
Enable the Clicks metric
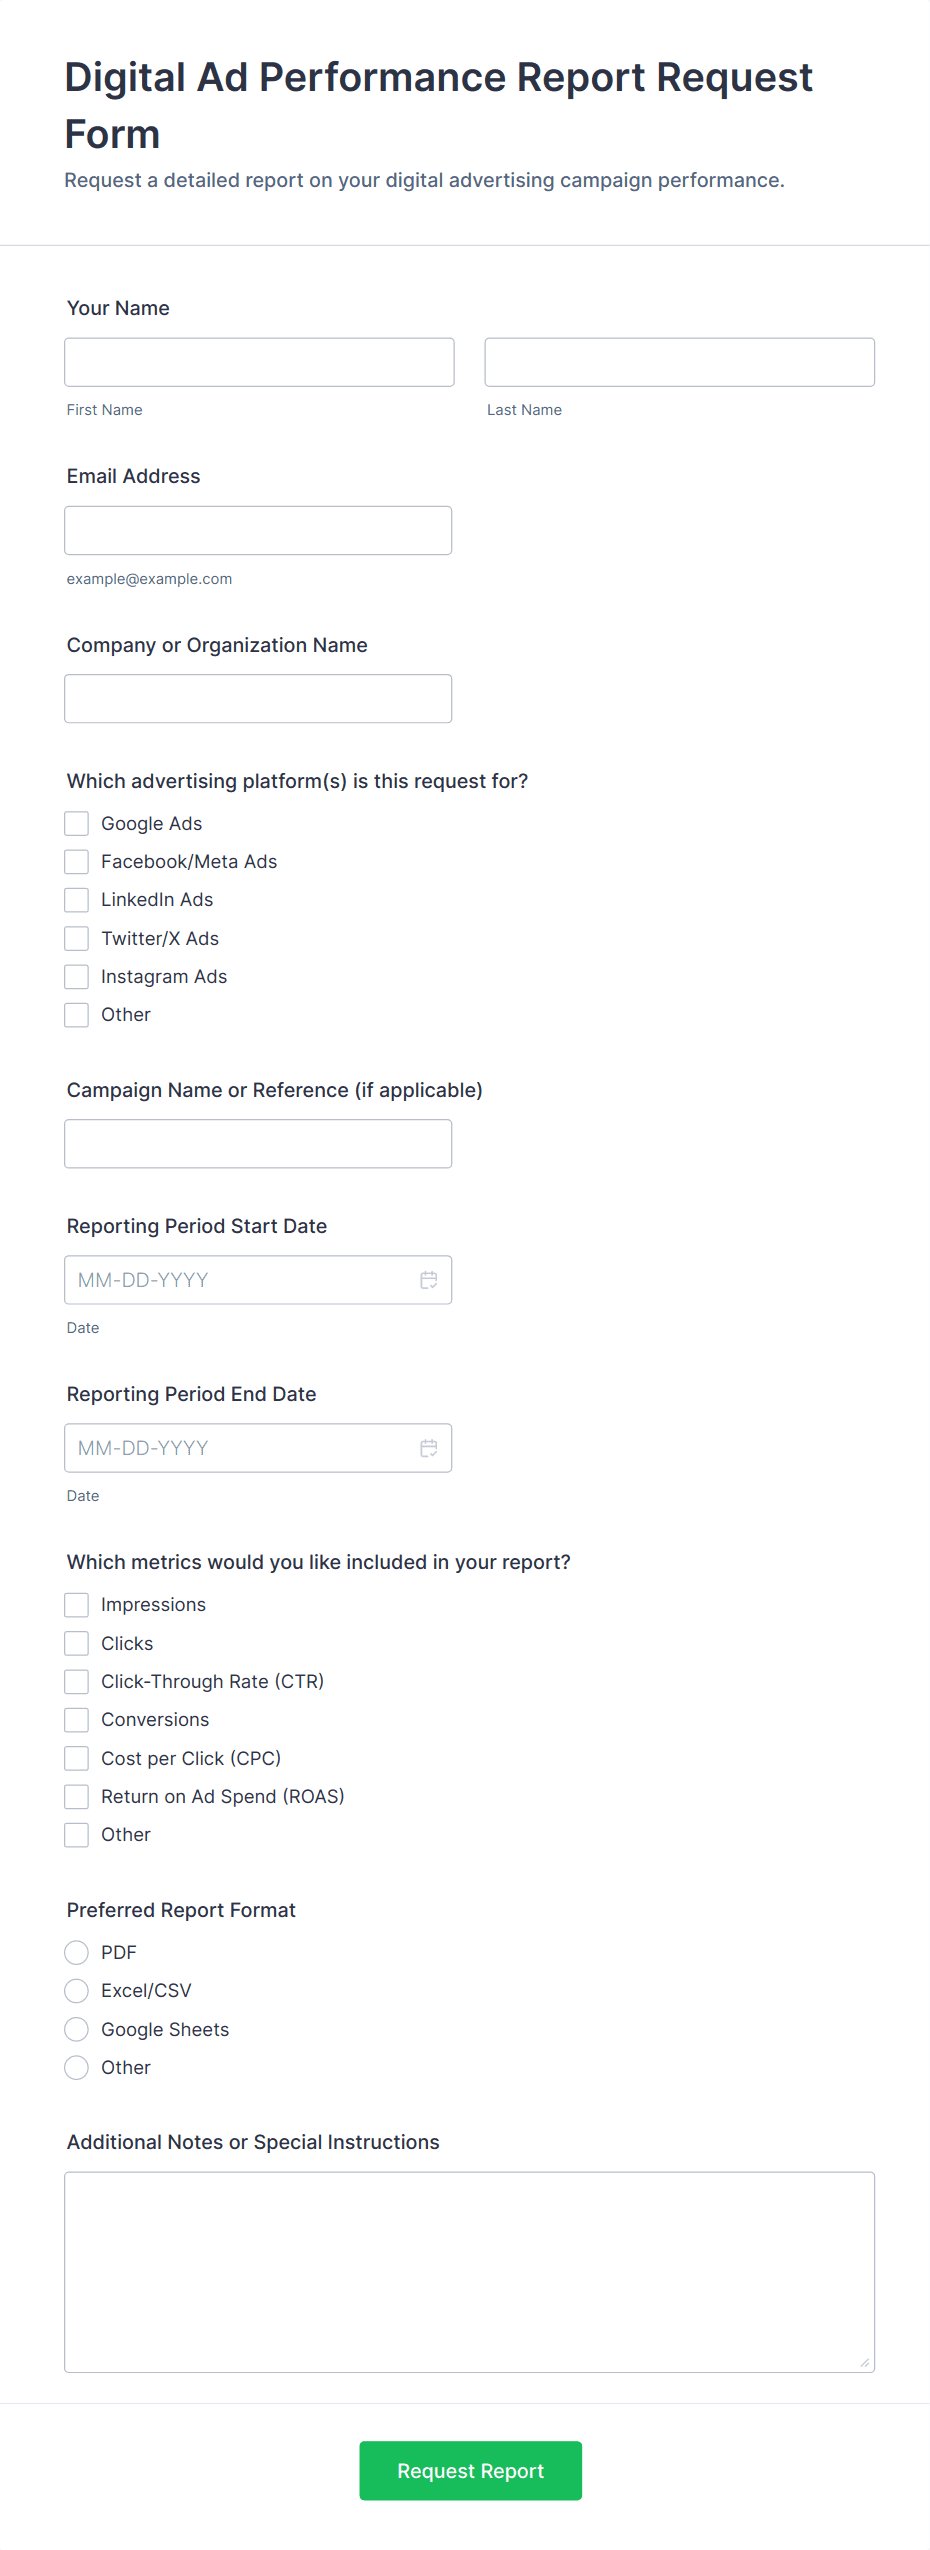76,1643
